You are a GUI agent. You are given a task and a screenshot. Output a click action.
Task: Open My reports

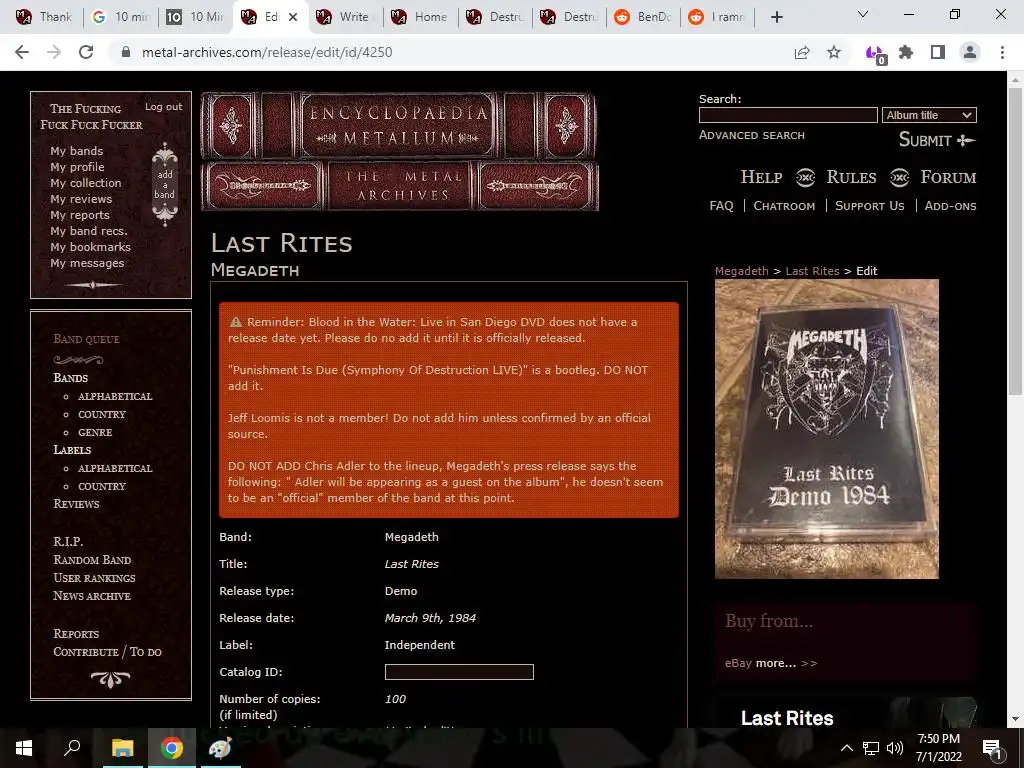click(80, 215)
